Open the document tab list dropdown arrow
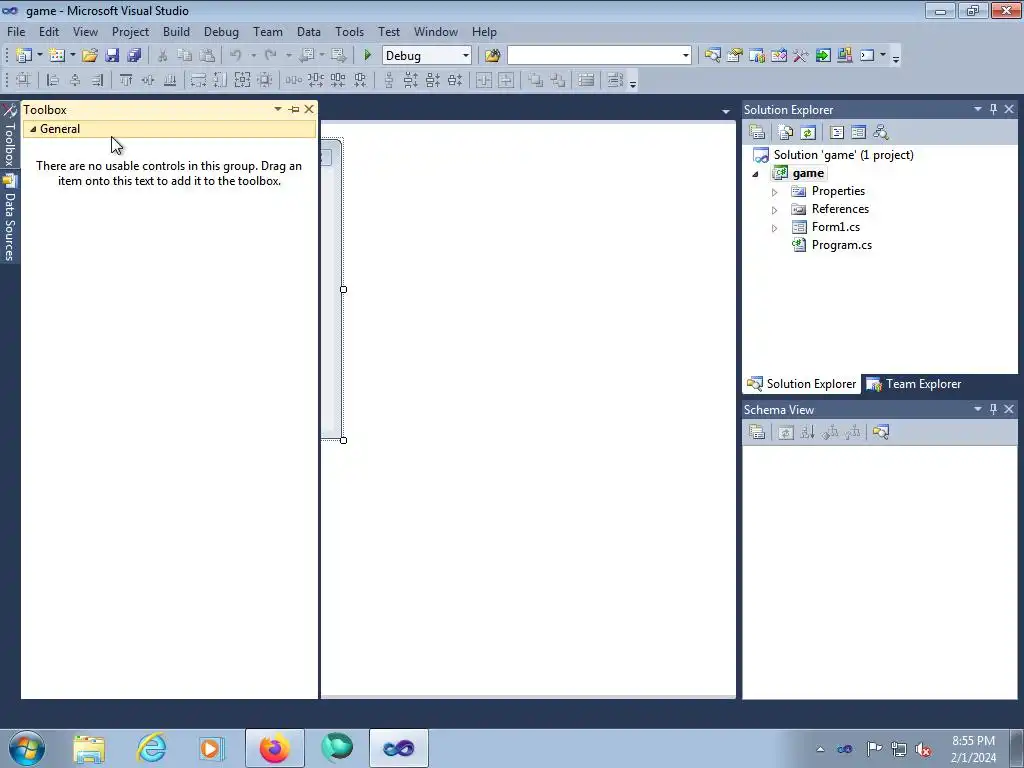The height and width of the screenshot is (768, 1024). coord(726,112)
